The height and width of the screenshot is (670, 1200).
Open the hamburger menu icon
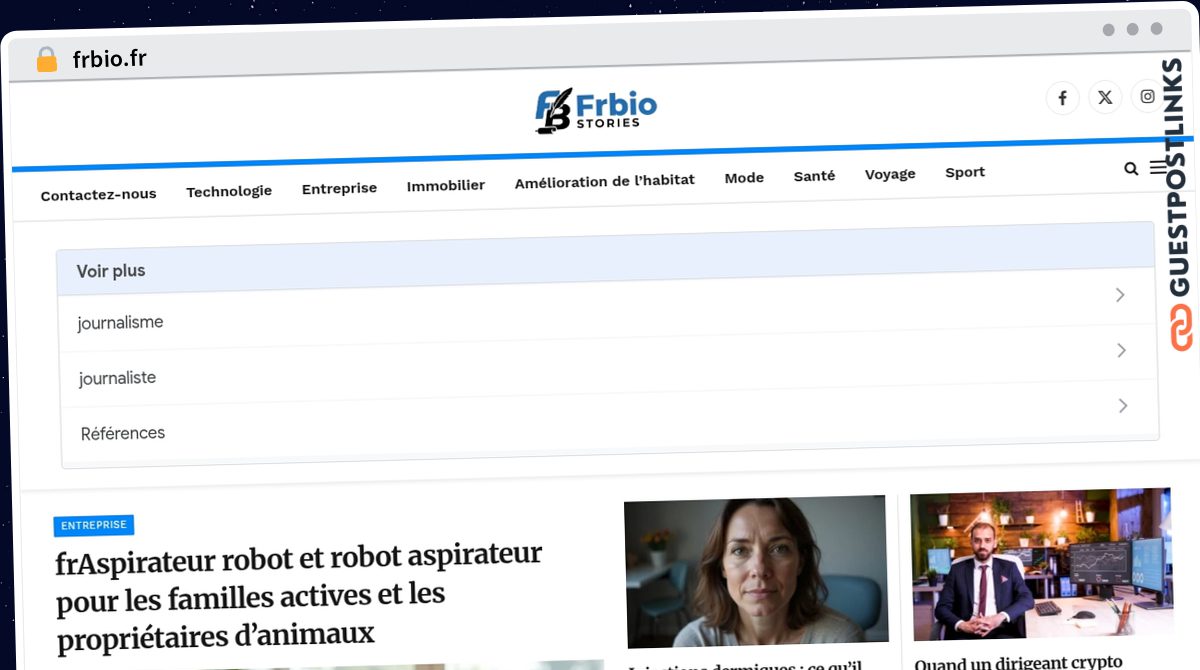[1158, 168]
